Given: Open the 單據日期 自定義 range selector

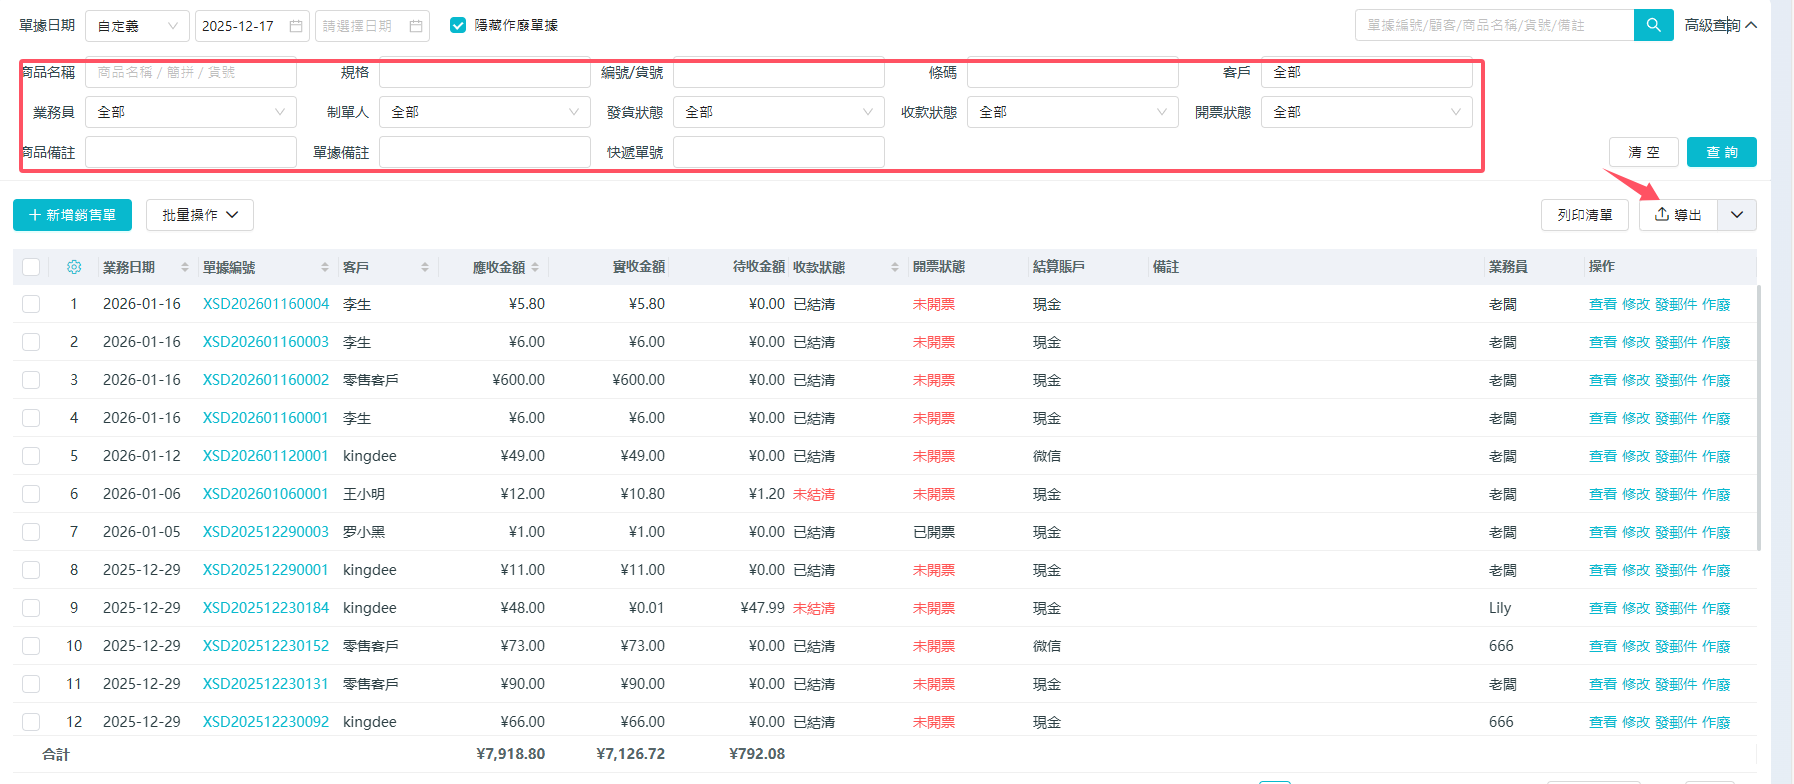Looking at the screenshot, I should pyautogui.click(x=137, y=26).
